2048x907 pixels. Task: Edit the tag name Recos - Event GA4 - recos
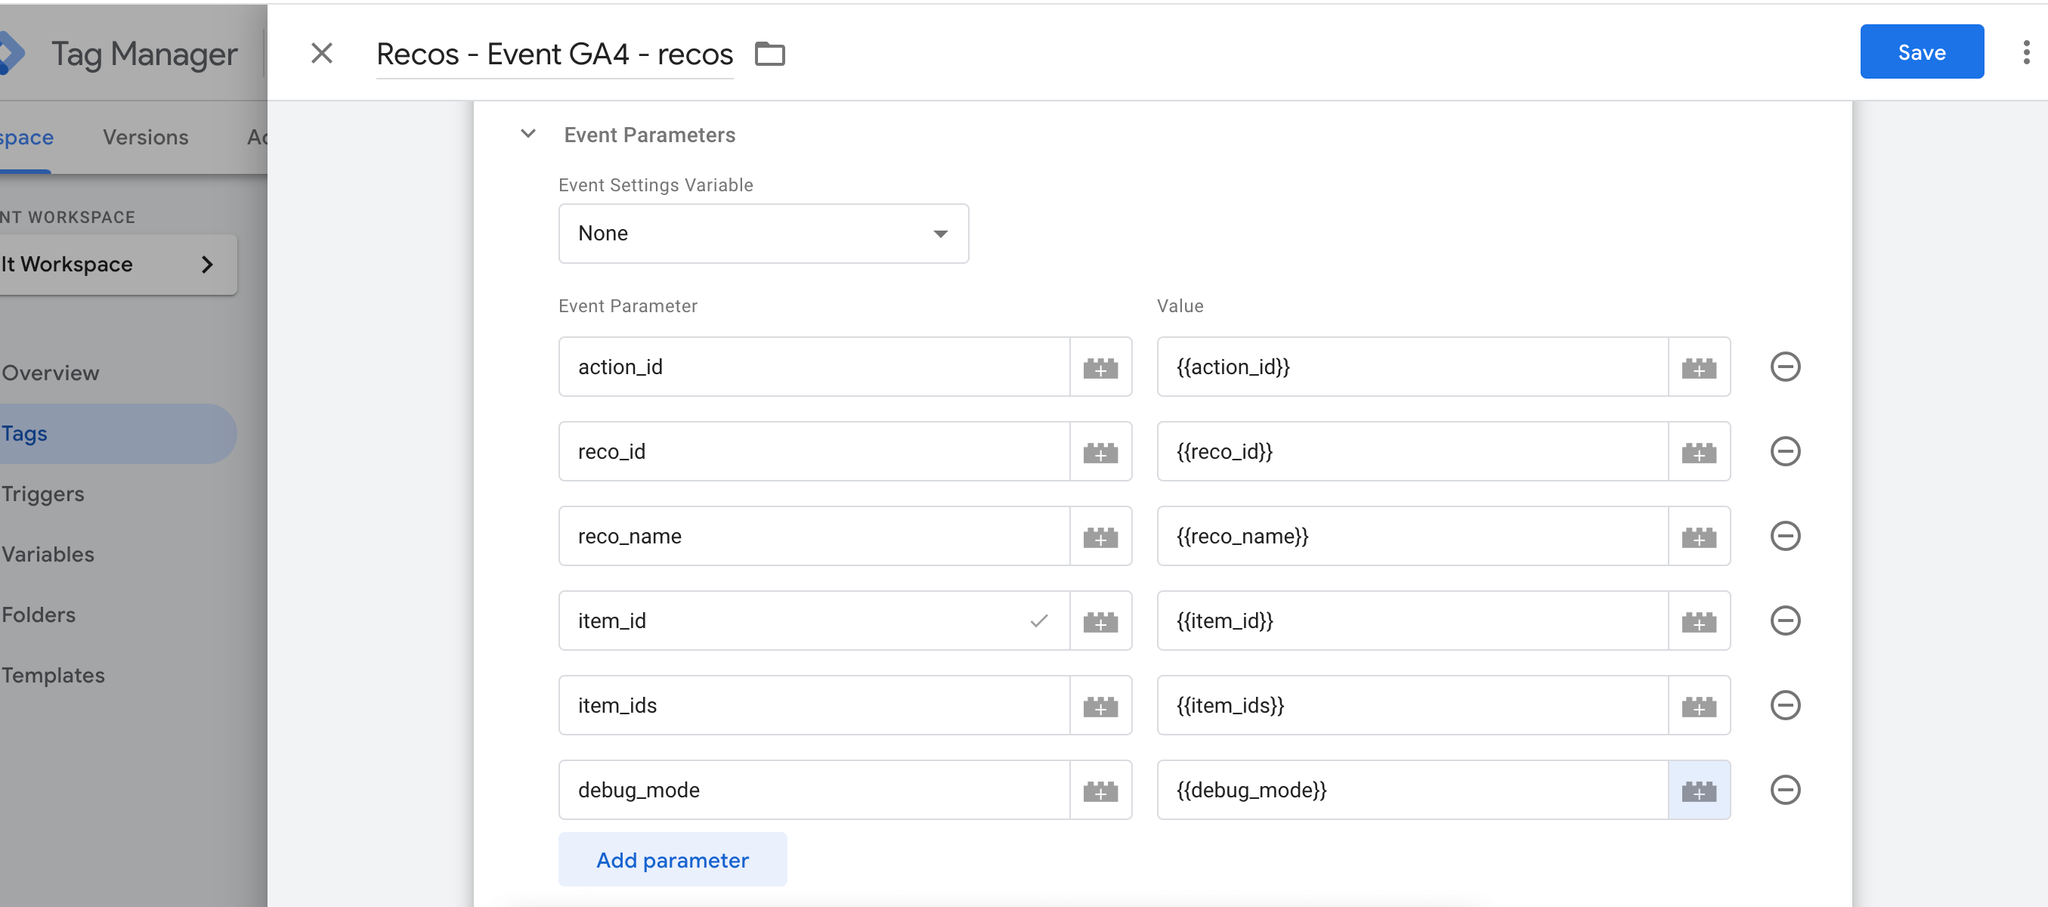click(555, 54)
